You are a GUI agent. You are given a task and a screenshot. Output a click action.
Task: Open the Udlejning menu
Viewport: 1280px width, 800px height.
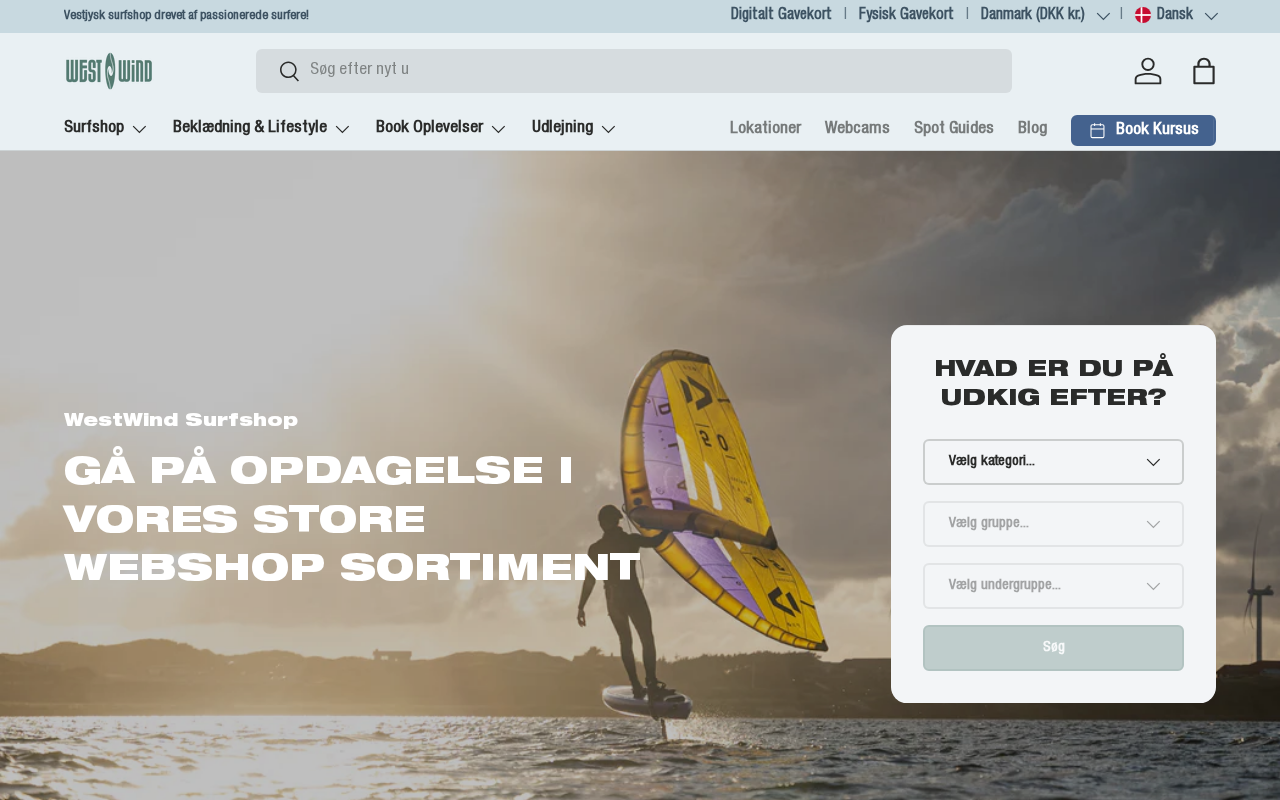[x=574, y=128]
